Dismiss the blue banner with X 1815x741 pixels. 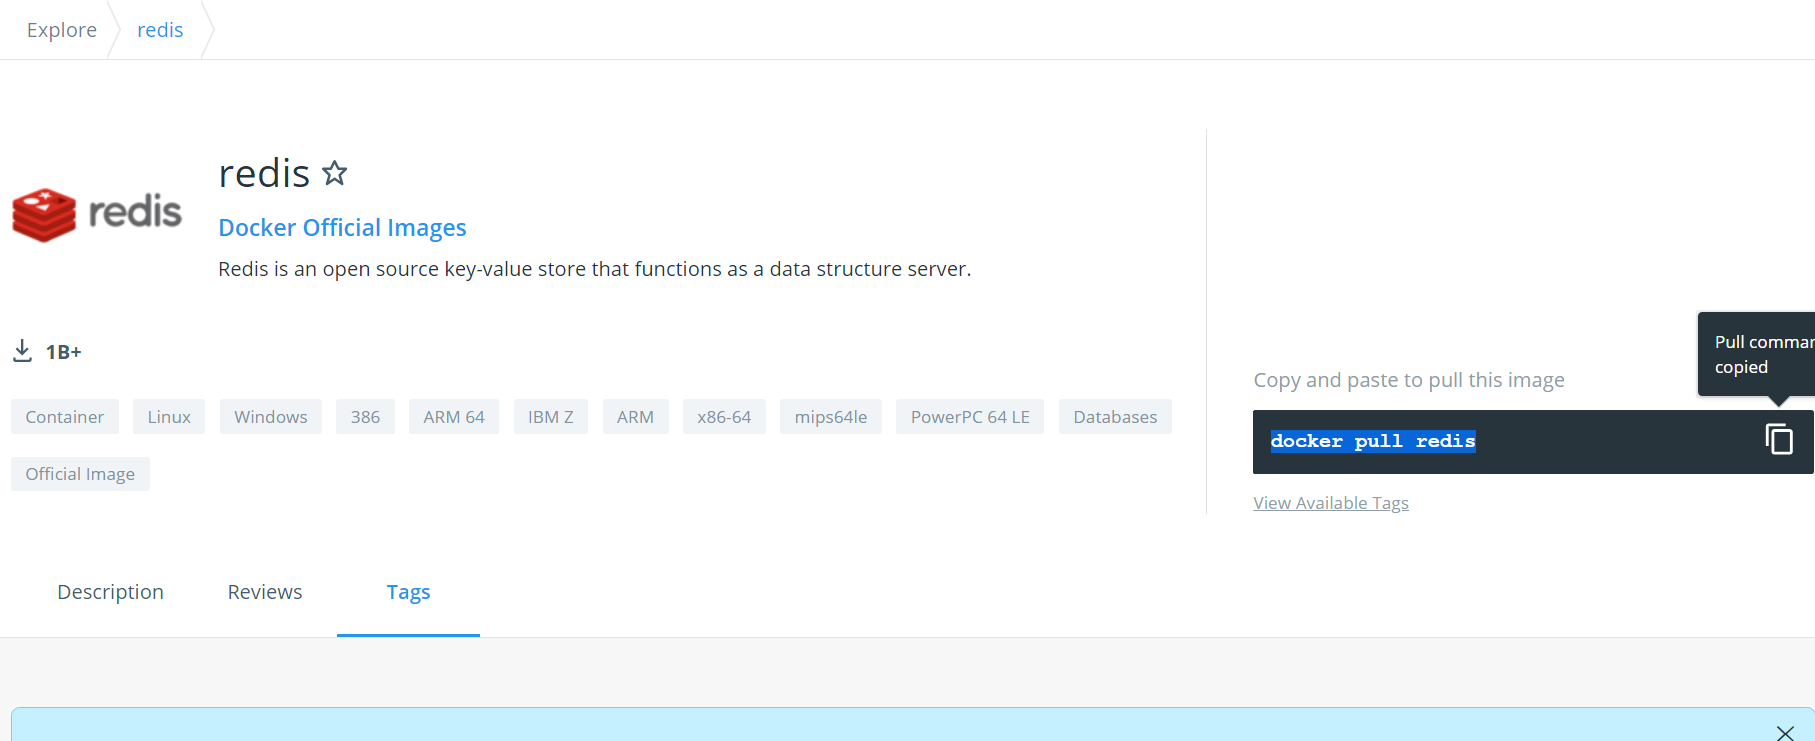pos(1785,733)
